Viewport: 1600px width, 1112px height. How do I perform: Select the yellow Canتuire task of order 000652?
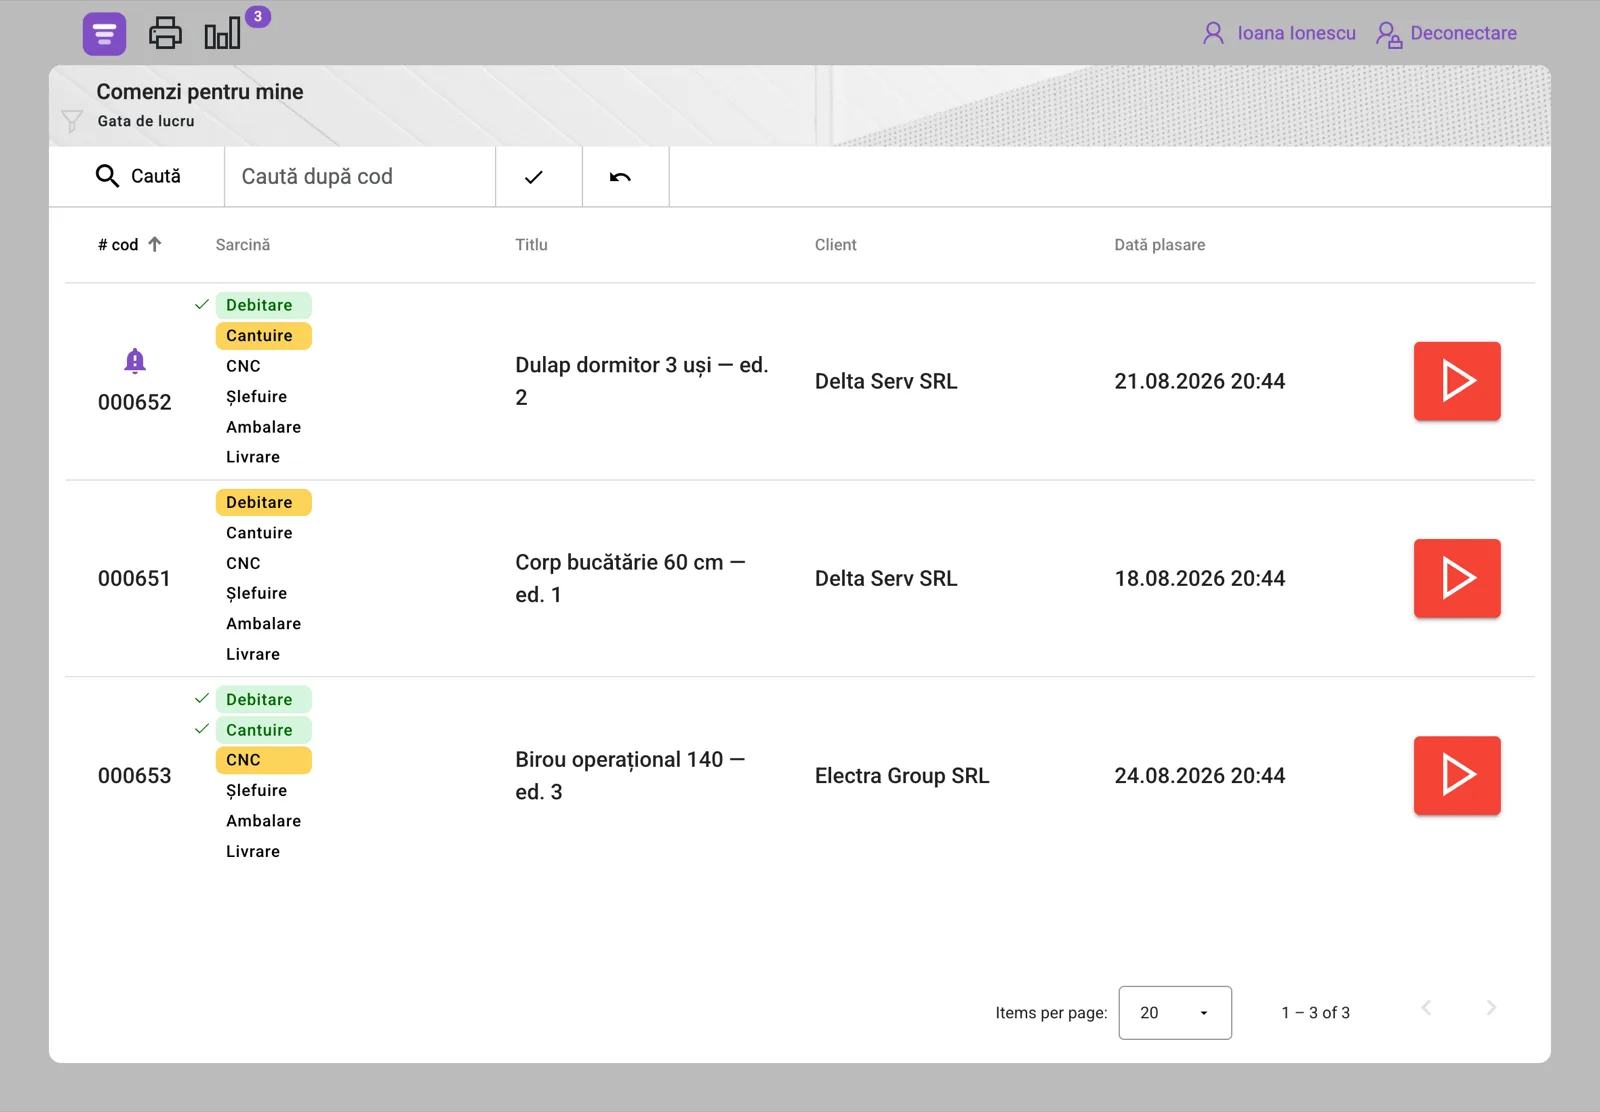[264, 336]
